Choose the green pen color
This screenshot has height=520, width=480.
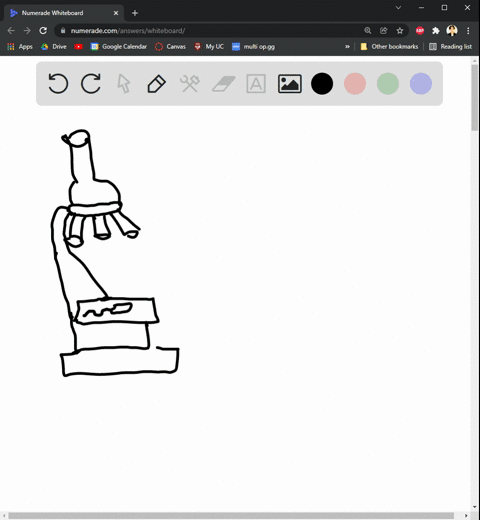388,84
